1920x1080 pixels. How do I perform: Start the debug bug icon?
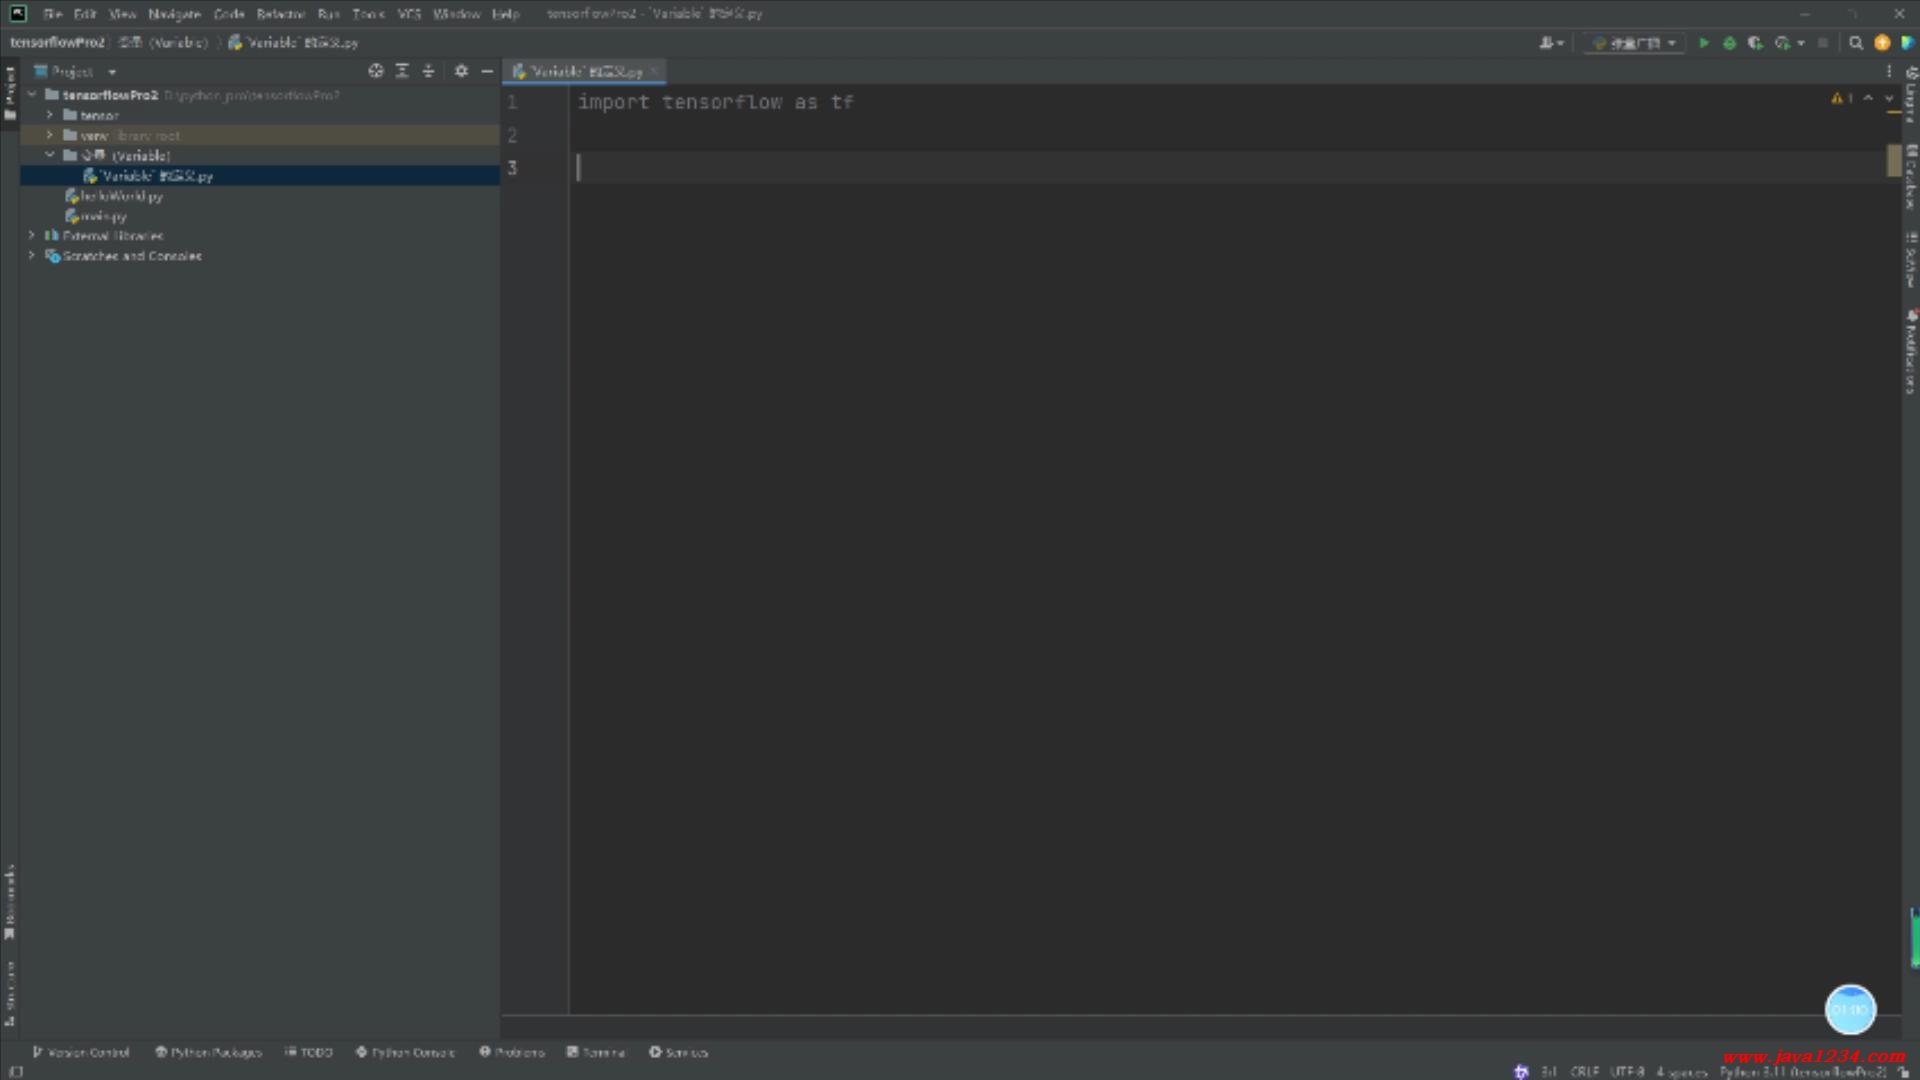coord(1729,43)
